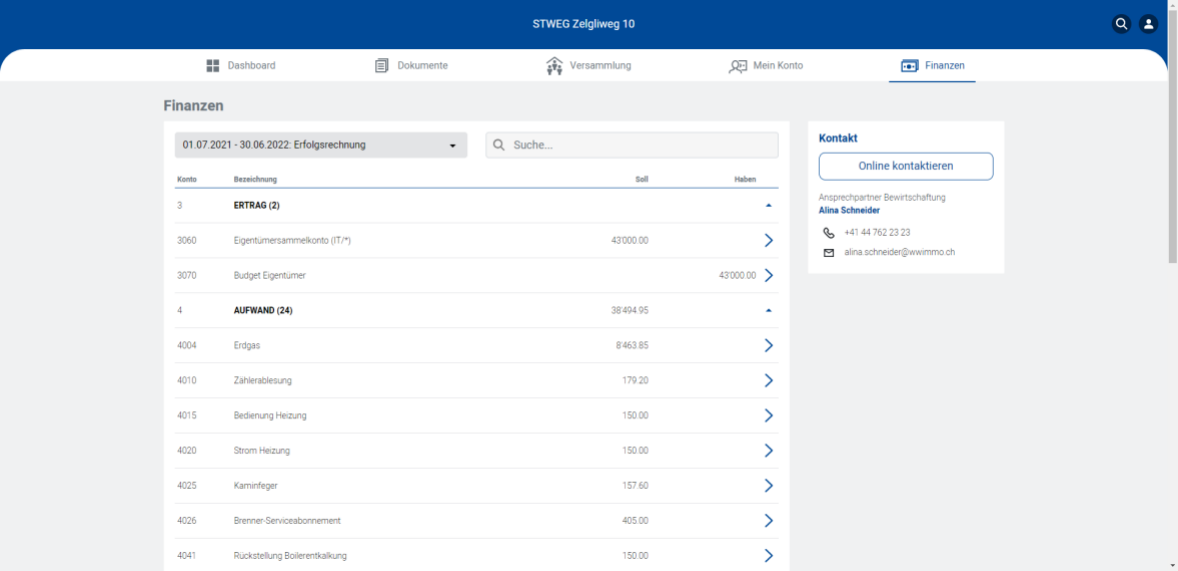Click the Brenner-Serviceabonnement amount 405.00
The width and height of the screenshot is (1178, 571).
point(636,521)
